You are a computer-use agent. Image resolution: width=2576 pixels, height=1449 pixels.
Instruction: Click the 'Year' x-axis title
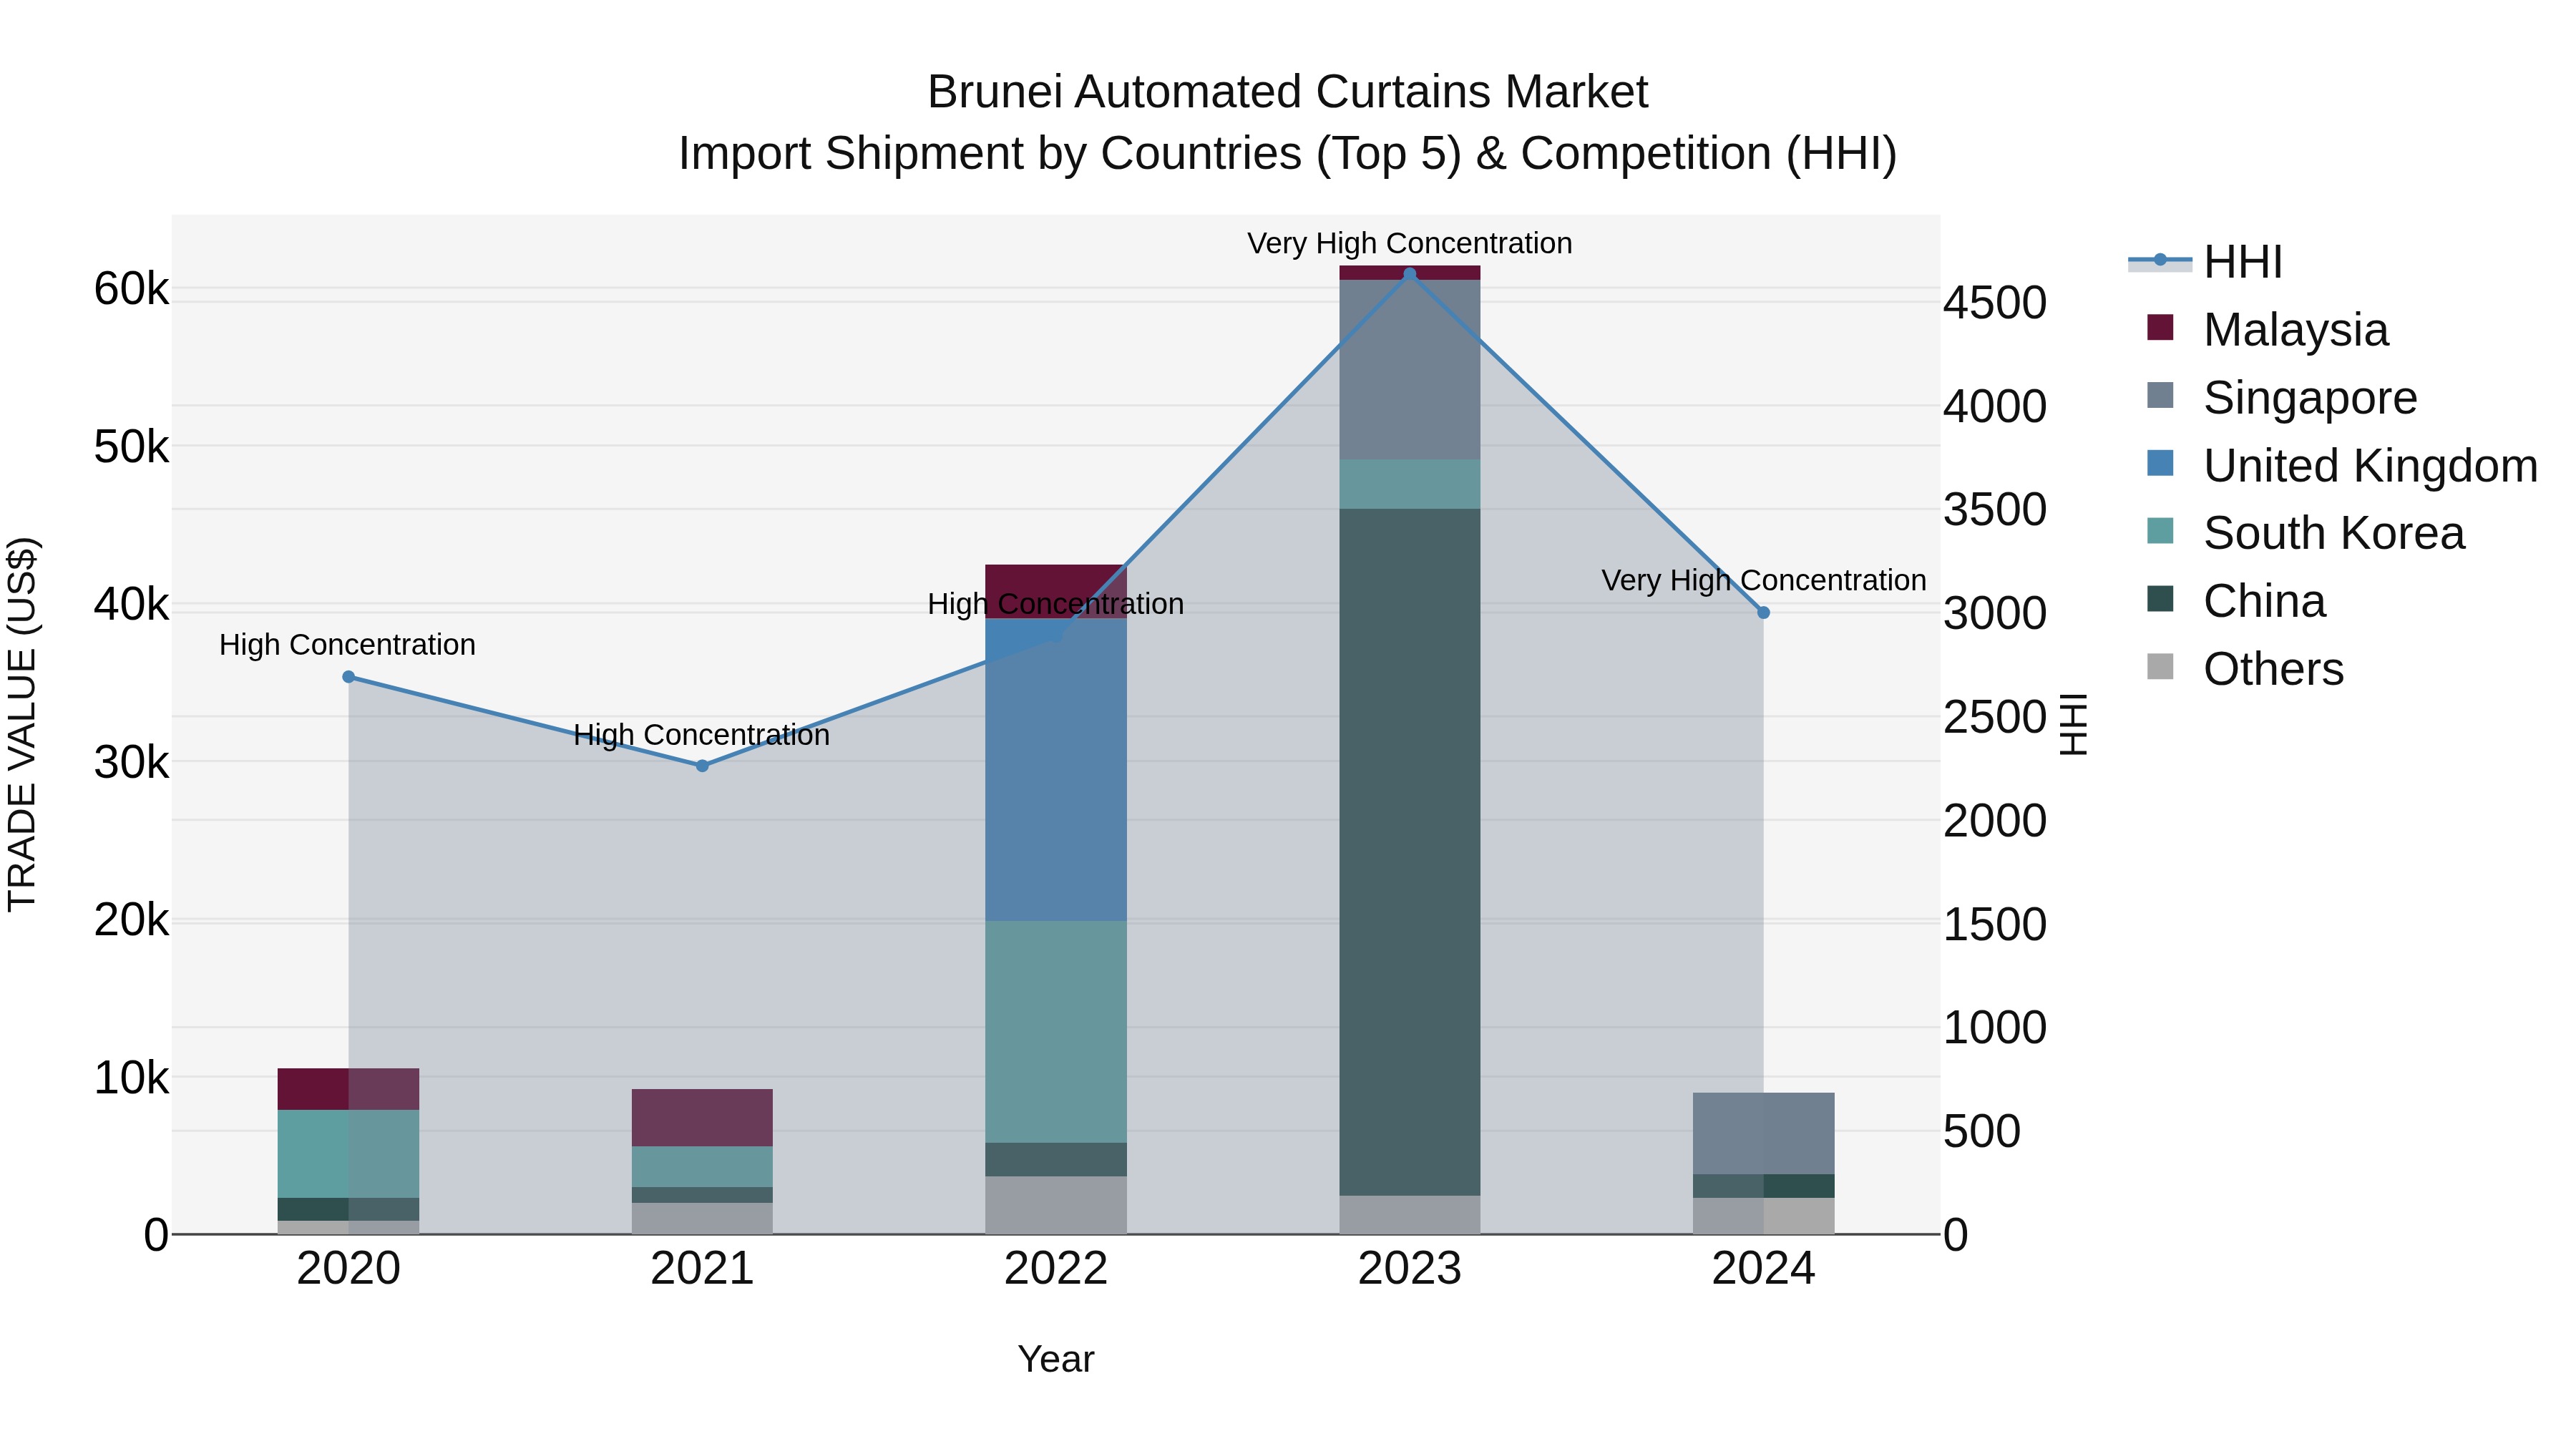[x=1056, y=1360]
